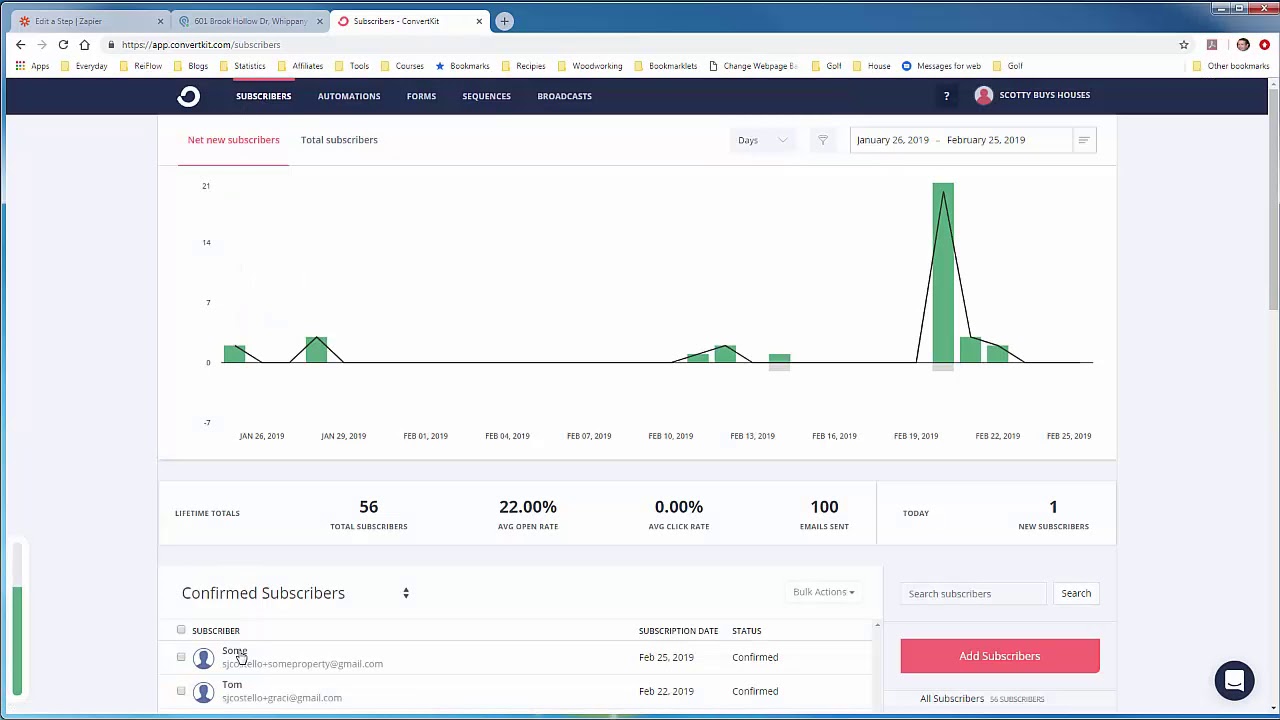
Task: Click the Jan 29 green chart bar
Action: (x=316, y=349)
